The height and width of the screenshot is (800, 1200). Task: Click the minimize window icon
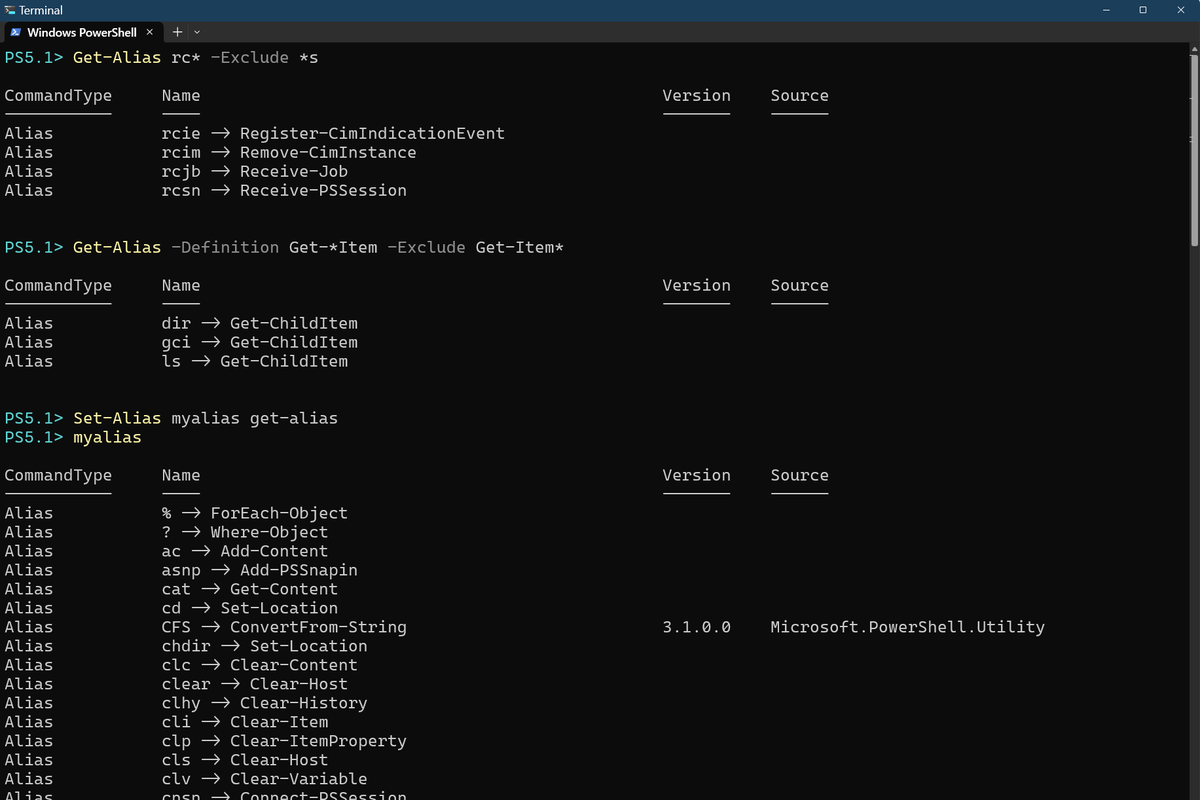[1106, 9]
